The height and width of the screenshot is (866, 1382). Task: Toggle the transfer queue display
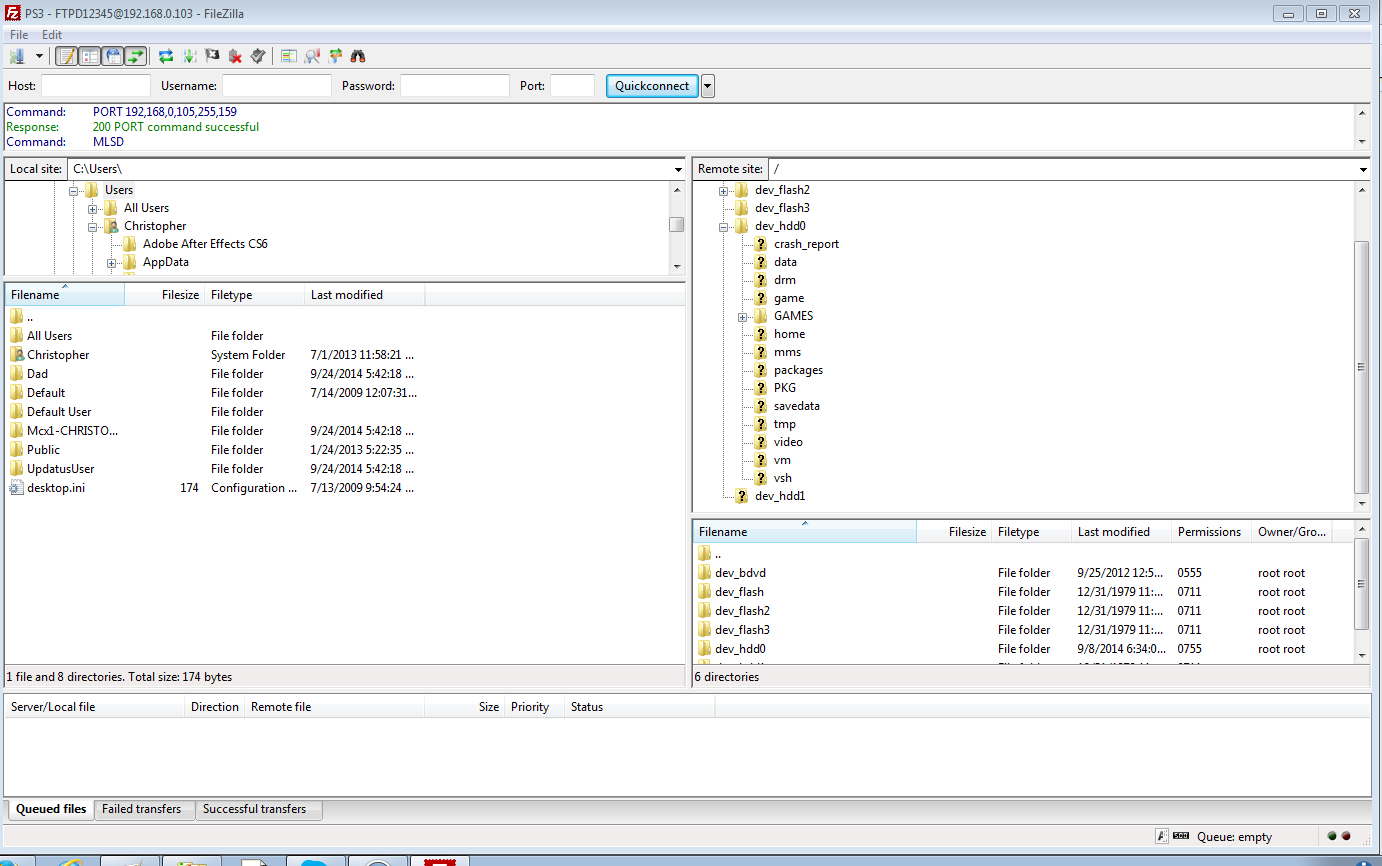pyautogui.click(x=136, y=56)
